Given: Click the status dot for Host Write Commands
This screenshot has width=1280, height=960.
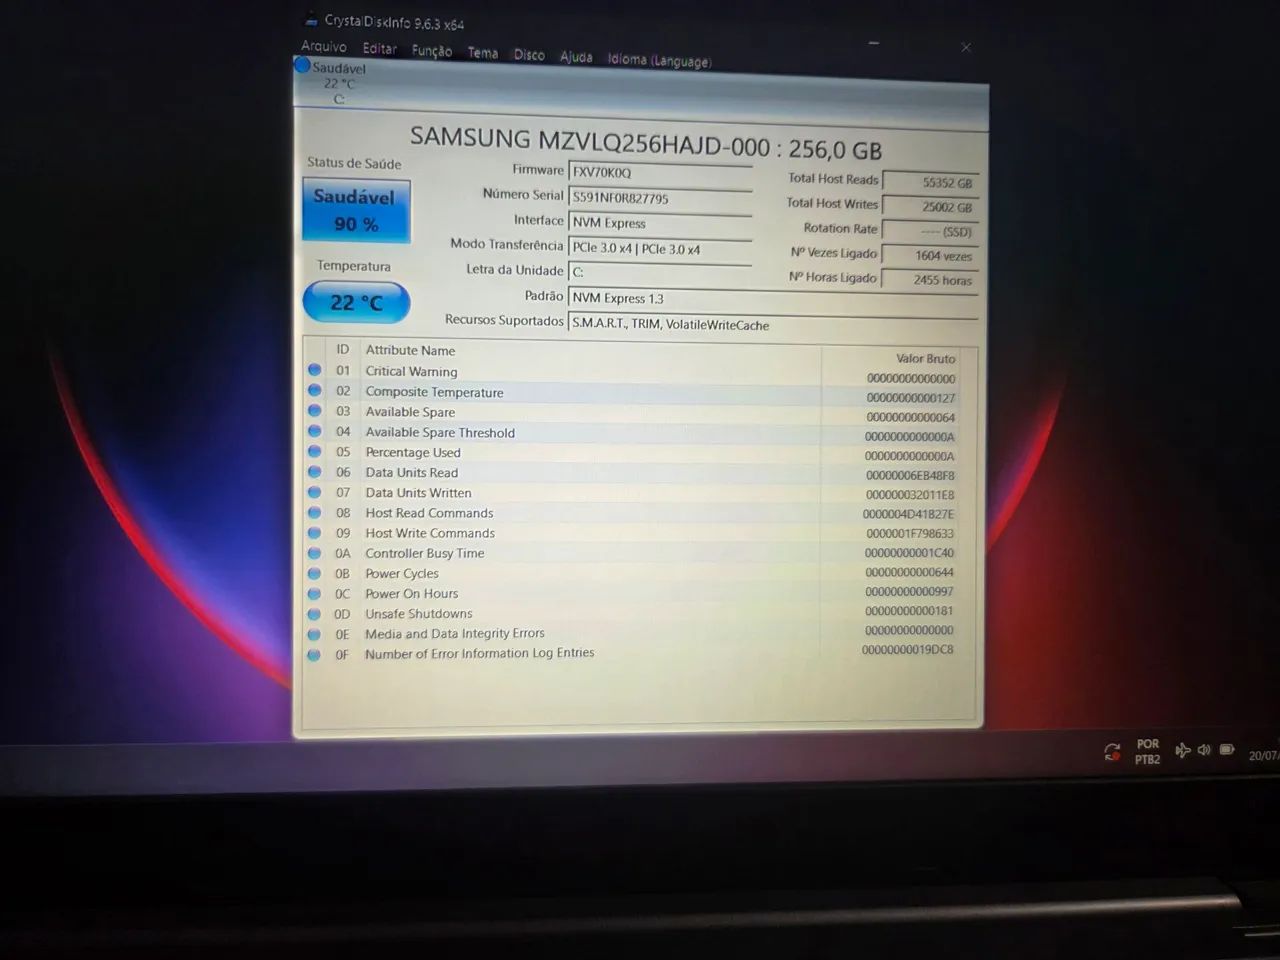Looking at the screenshot, I should (315, 533).
